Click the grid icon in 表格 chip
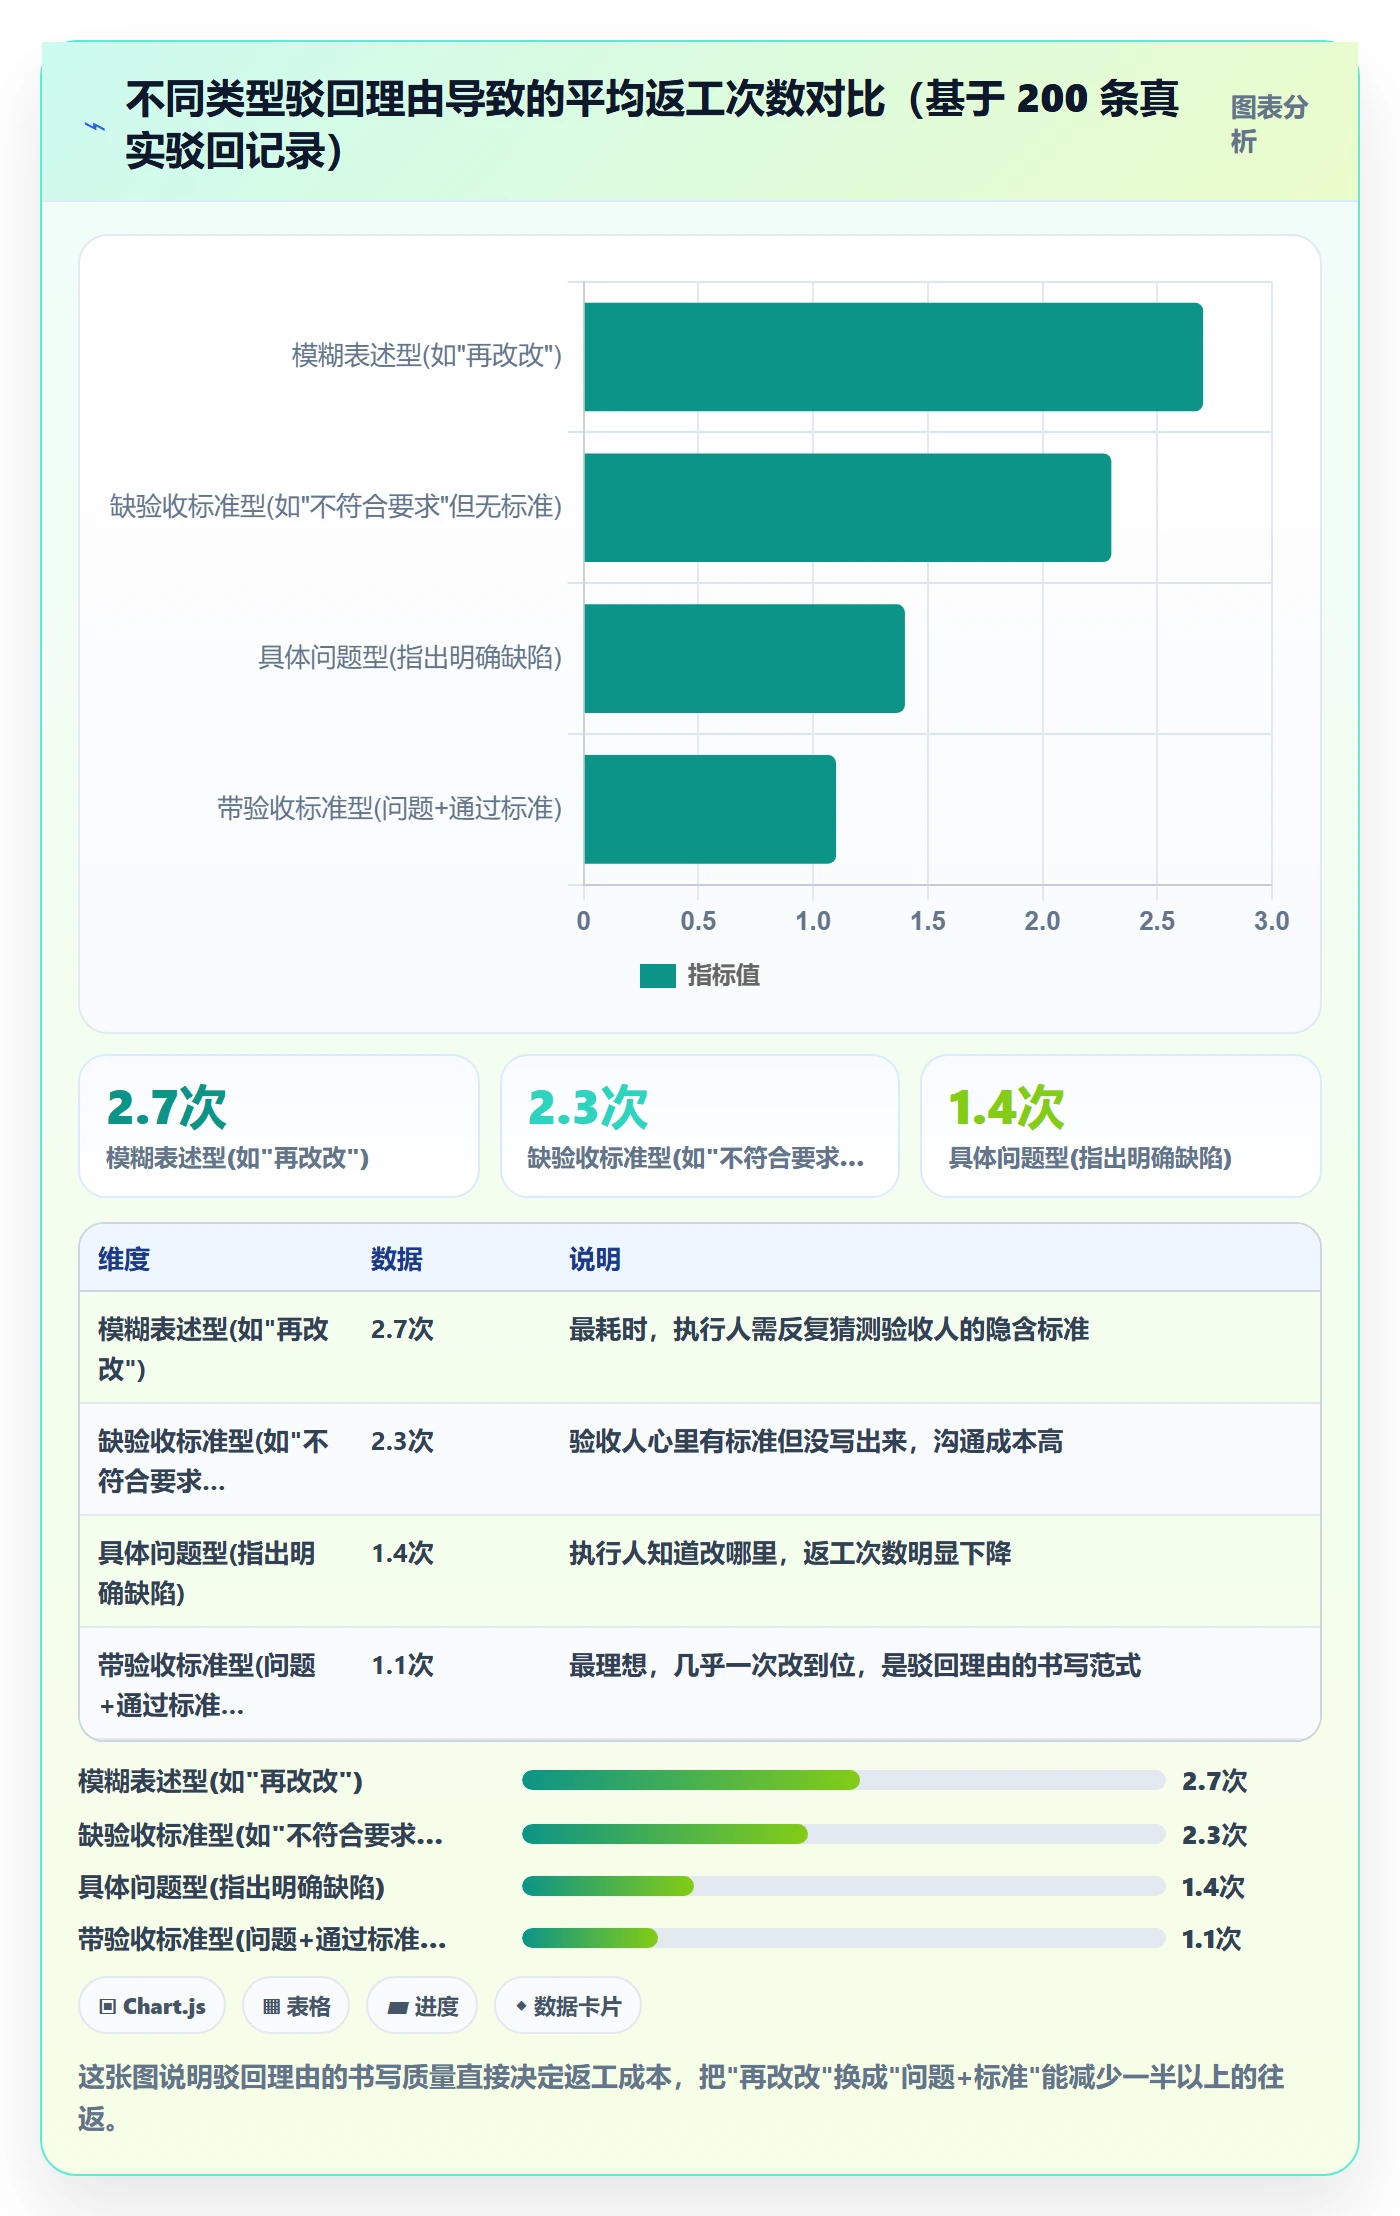The image size is (1400, 2216). [271, 2006]
